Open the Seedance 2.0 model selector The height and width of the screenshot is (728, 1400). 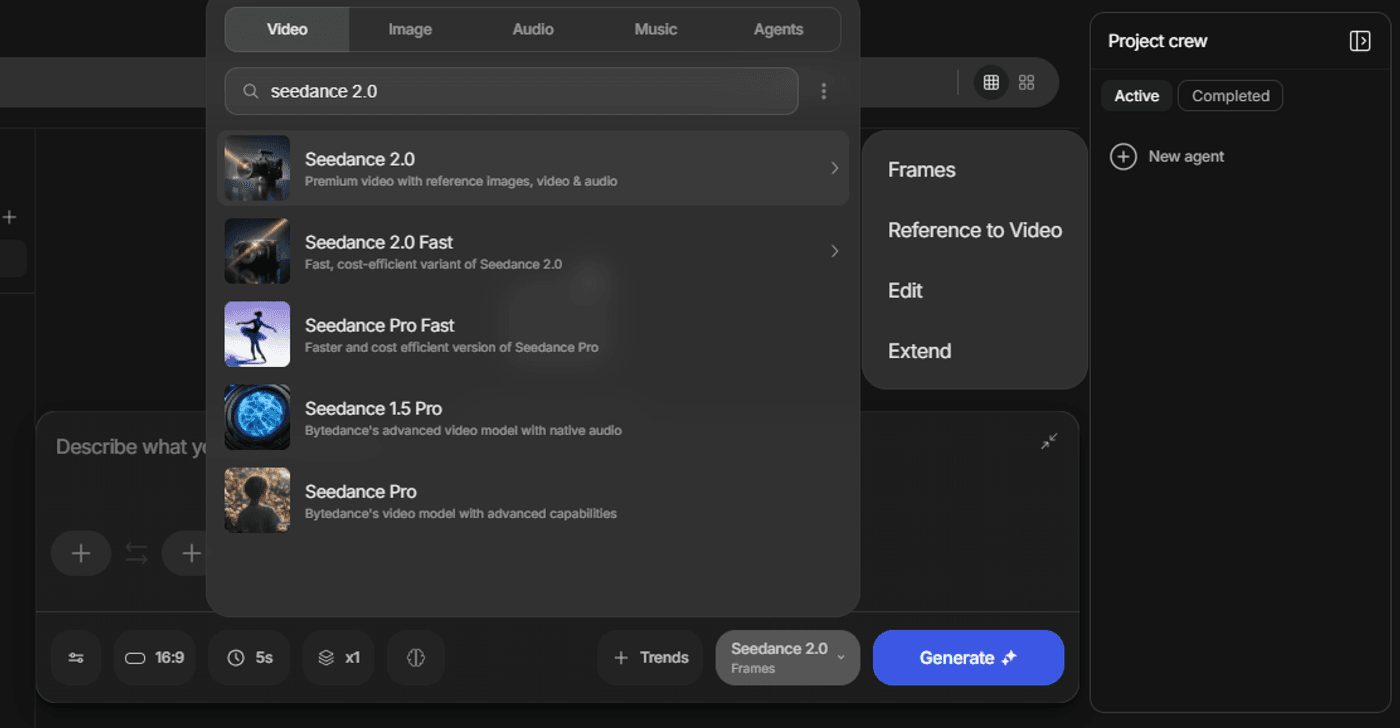pyautogui.click(x=787, y=658)
